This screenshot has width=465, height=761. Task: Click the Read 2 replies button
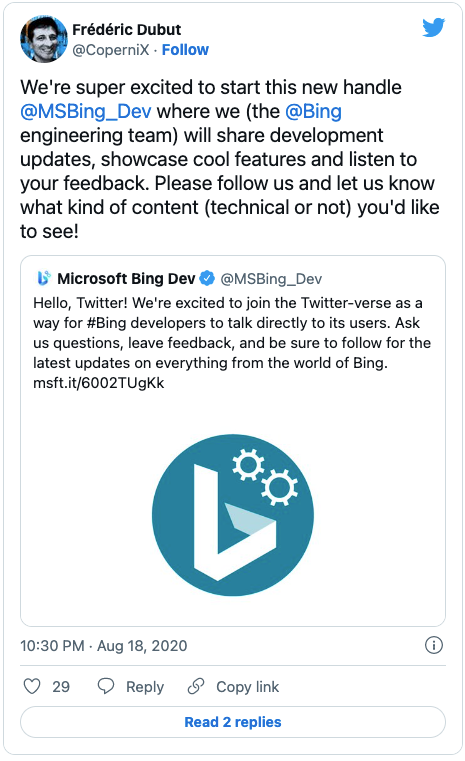[233, 722]
